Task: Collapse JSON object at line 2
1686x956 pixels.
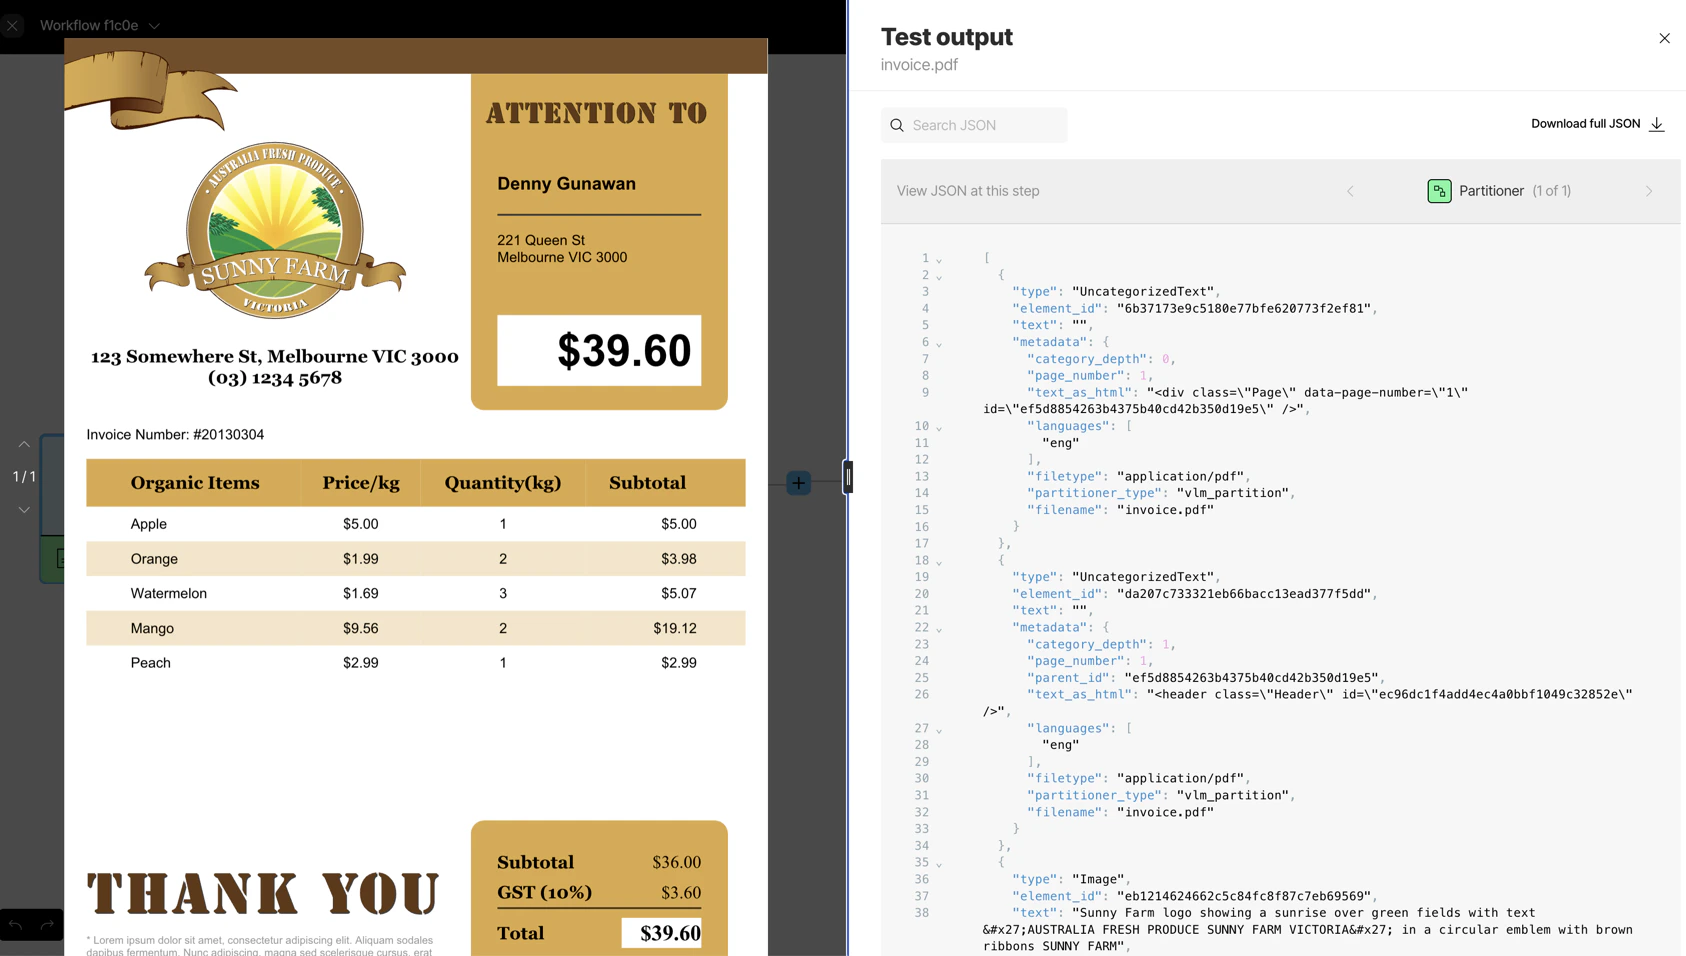Action: point(939,276)
